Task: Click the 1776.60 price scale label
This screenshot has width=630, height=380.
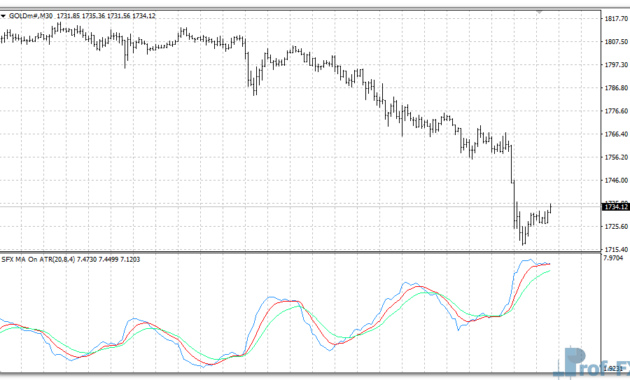Action: click(616, 111)
